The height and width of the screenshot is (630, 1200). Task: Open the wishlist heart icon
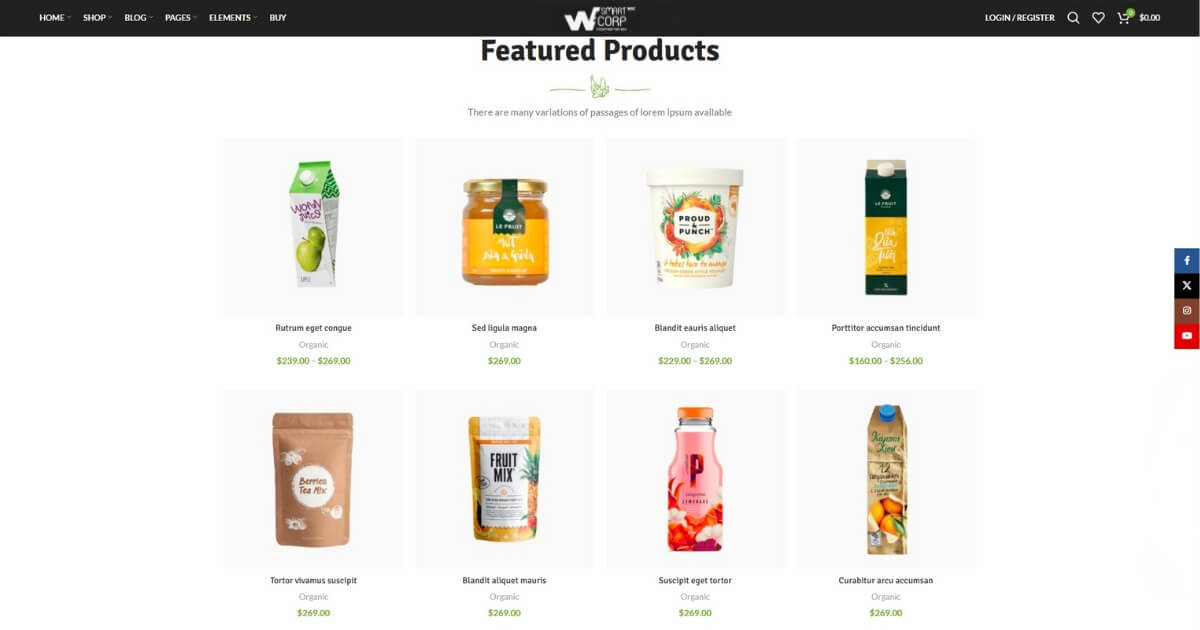click(1098, 18)
